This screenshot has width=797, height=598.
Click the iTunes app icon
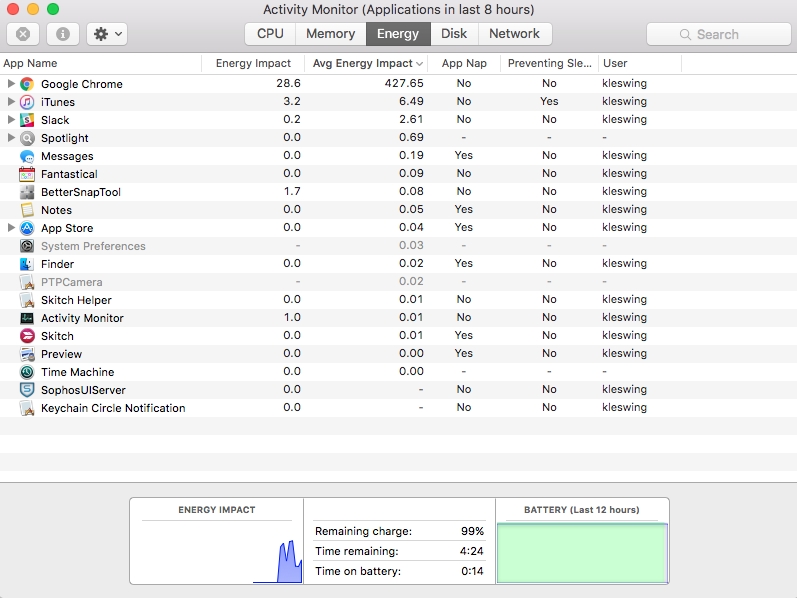pos(27,102)
